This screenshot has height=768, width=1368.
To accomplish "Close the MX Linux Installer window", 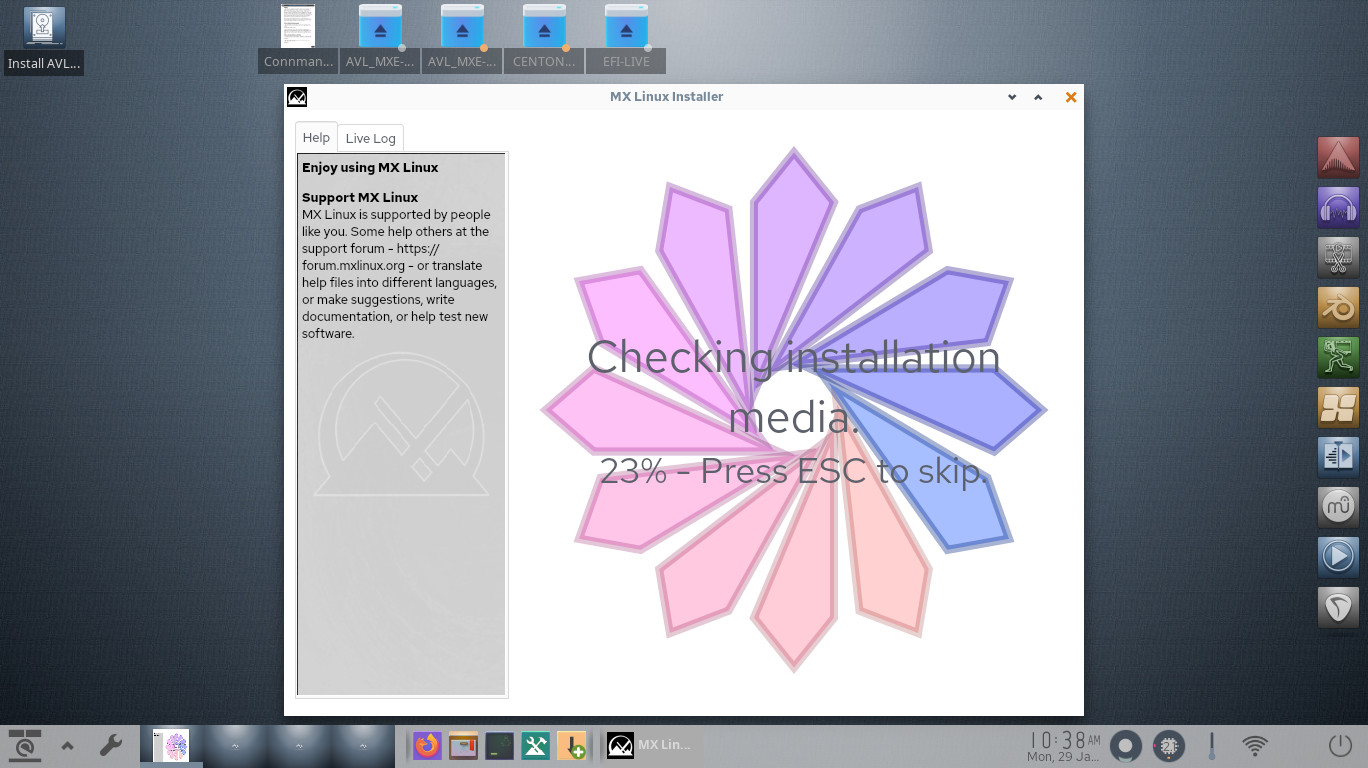I will tap(1071, 97).
